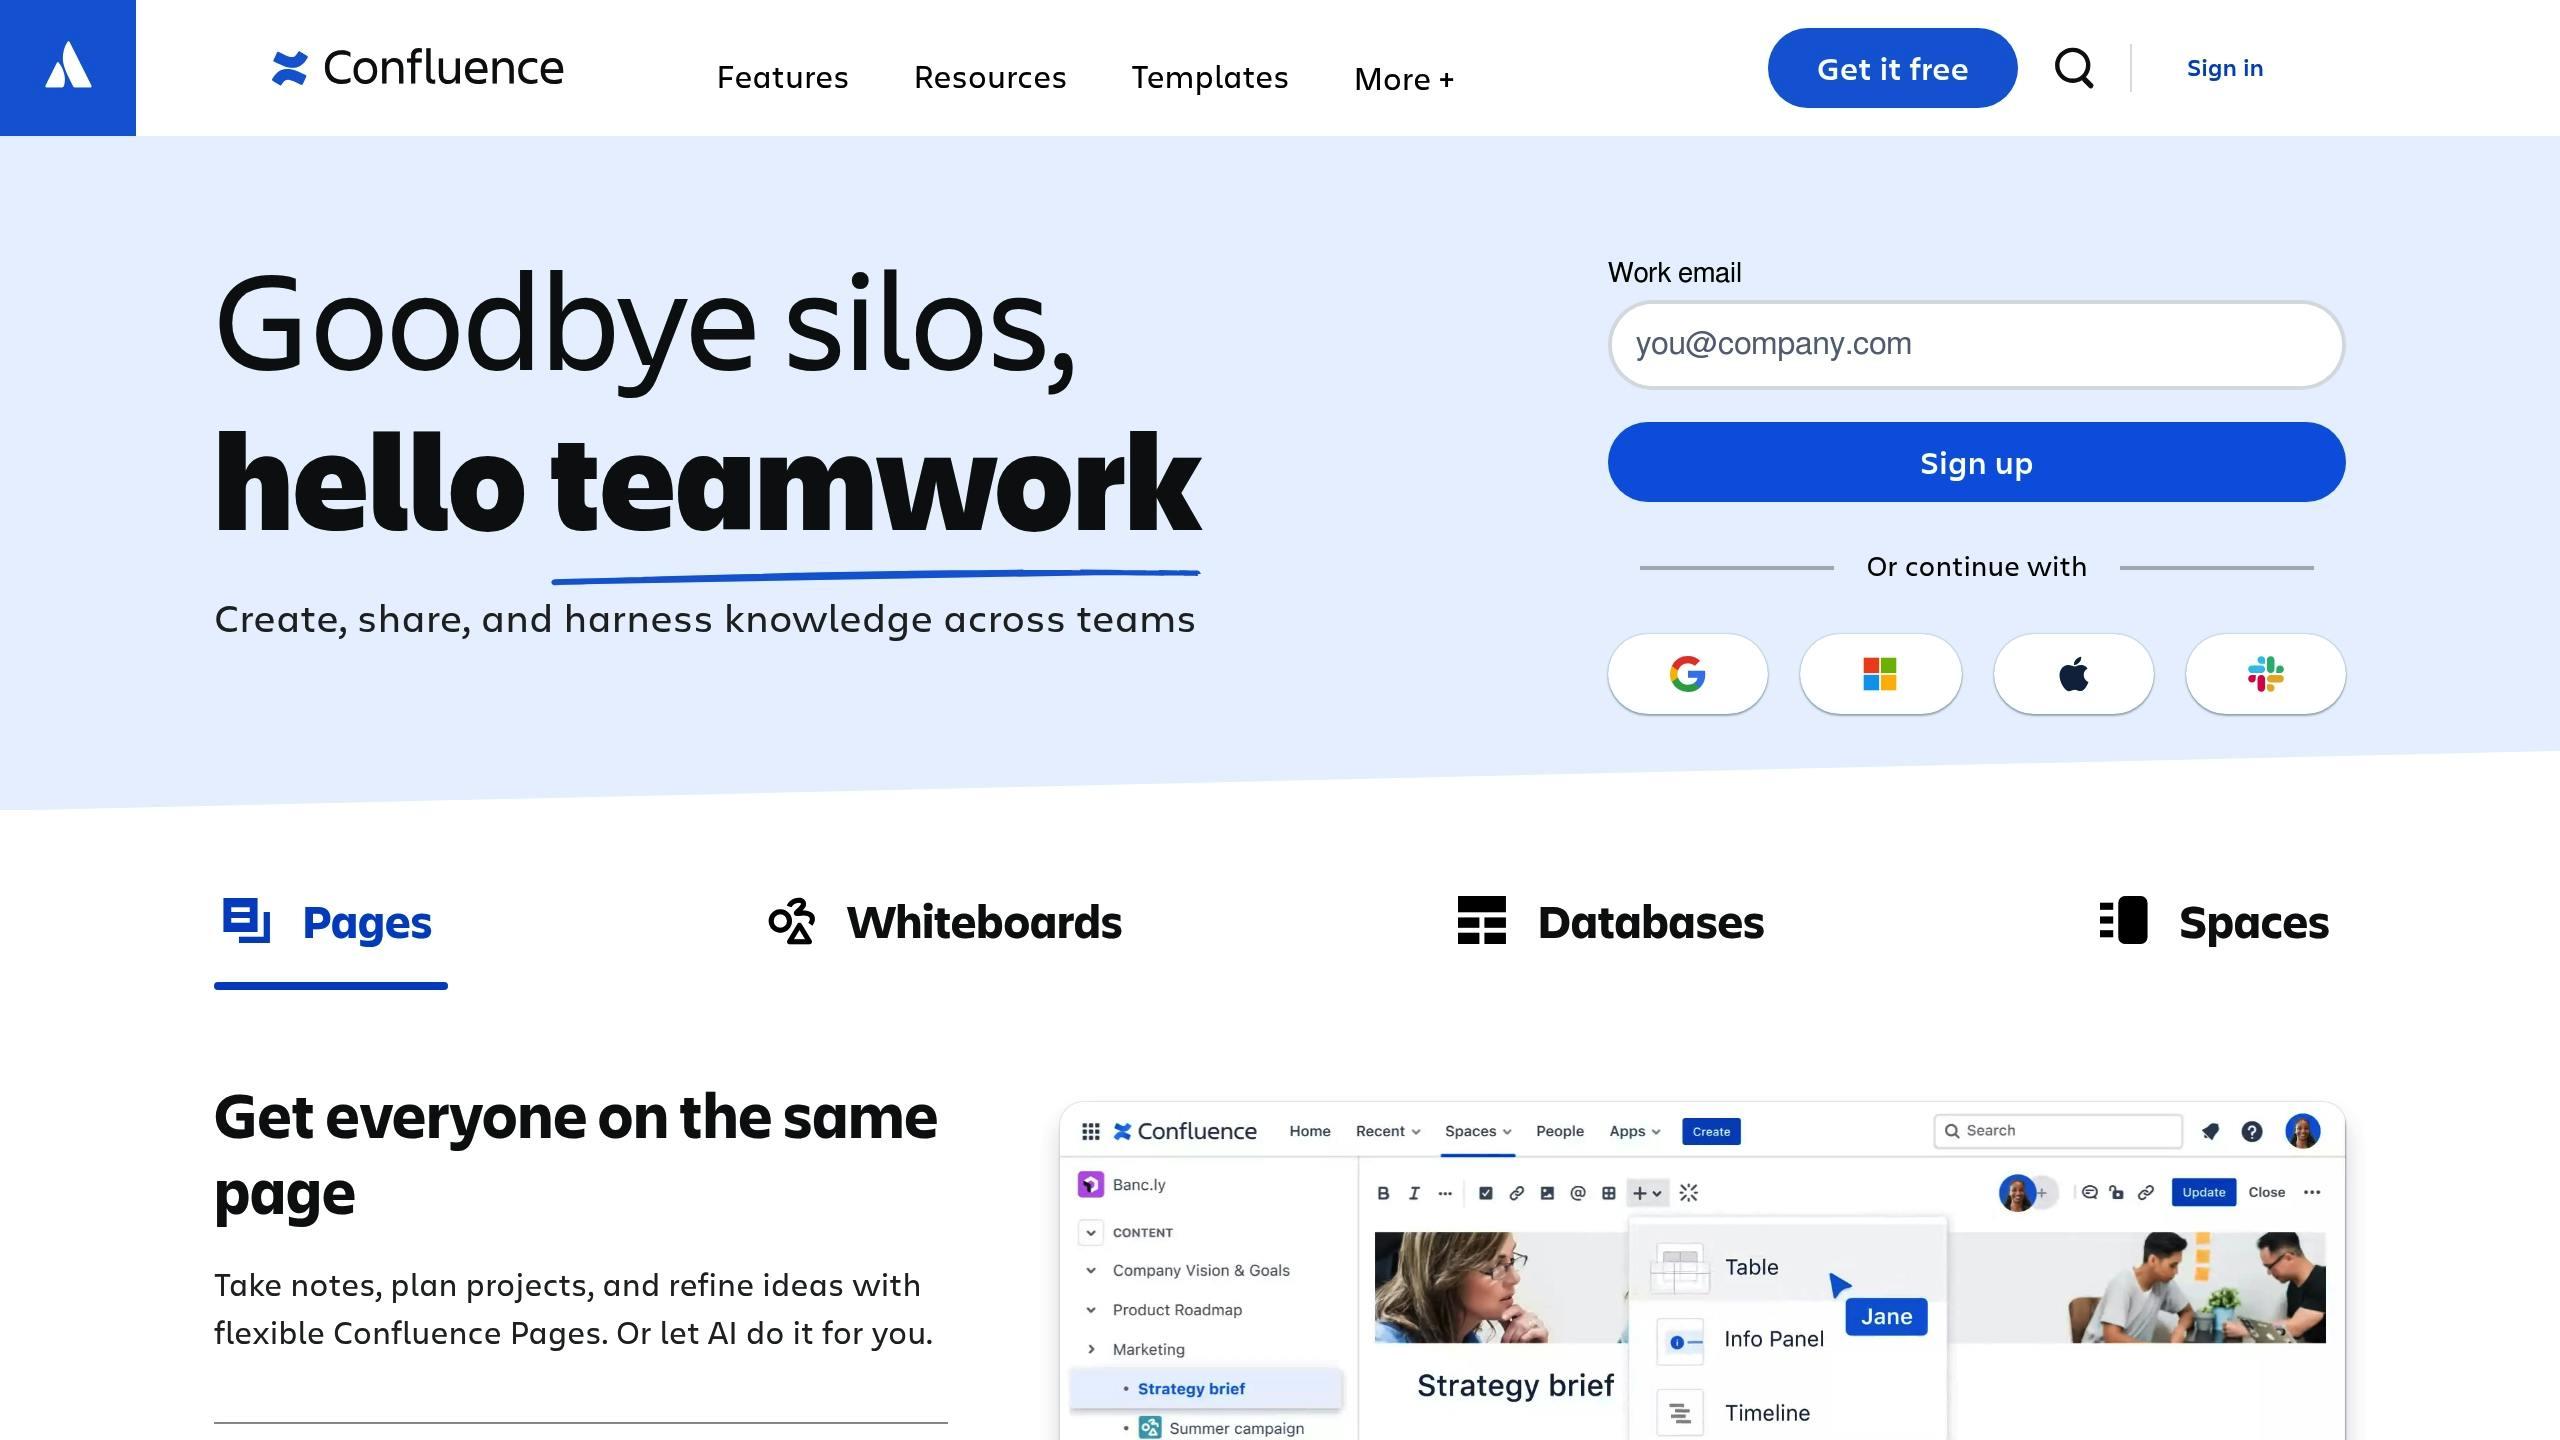Viewport: 2560px width, 1440px height.
Task: Select the Whiteboards tab
Action: 945,922
